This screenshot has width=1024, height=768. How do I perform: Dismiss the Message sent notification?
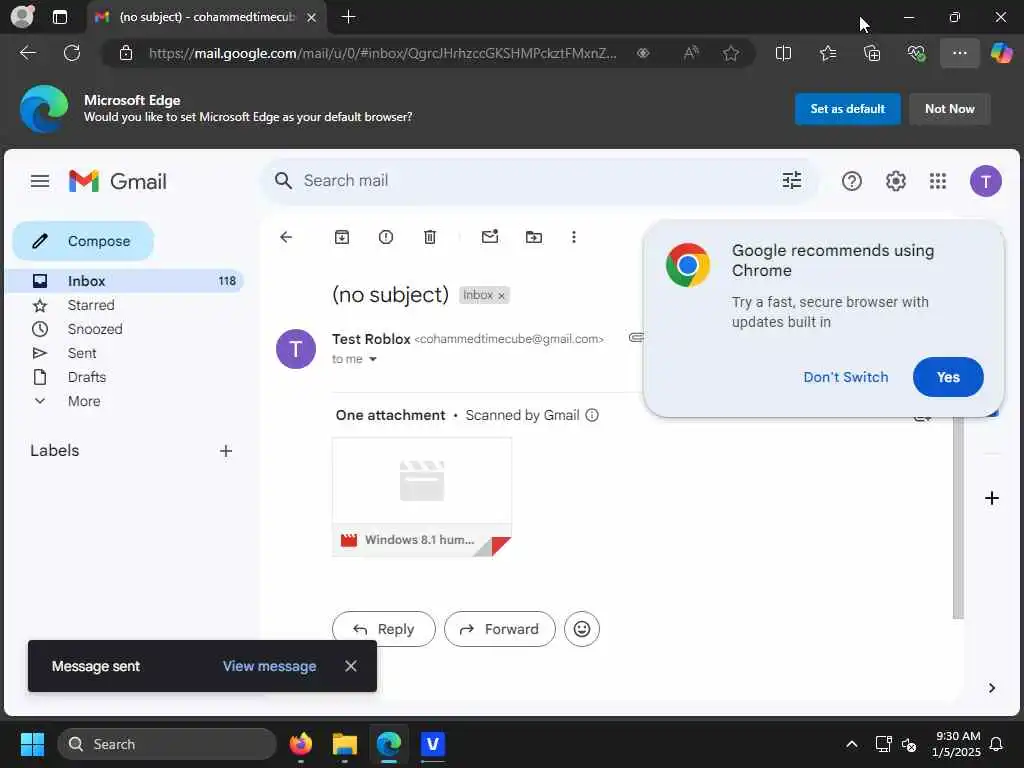click(351, 665)
